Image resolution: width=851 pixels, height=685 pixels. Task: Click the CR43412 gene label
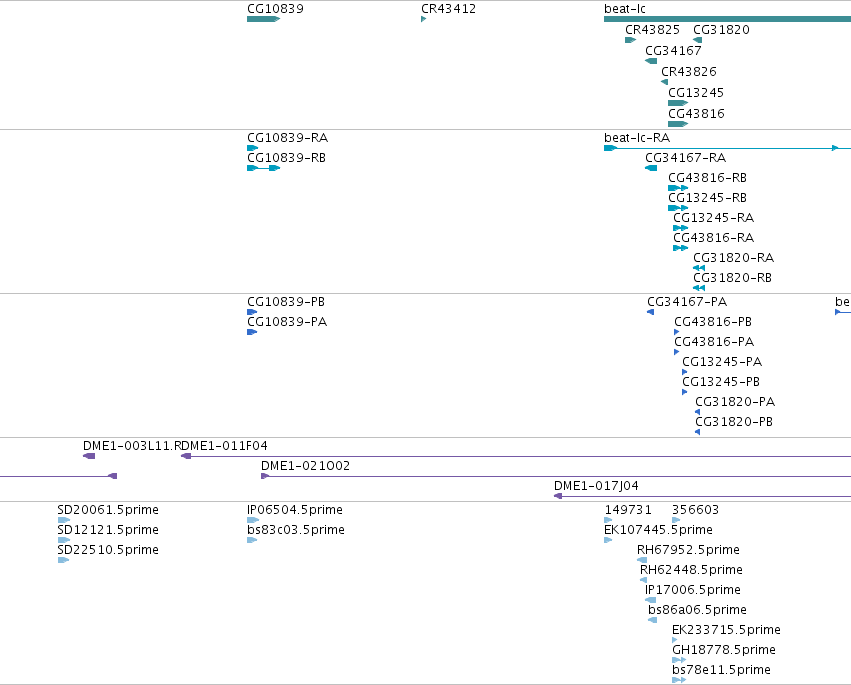(448, 9)
